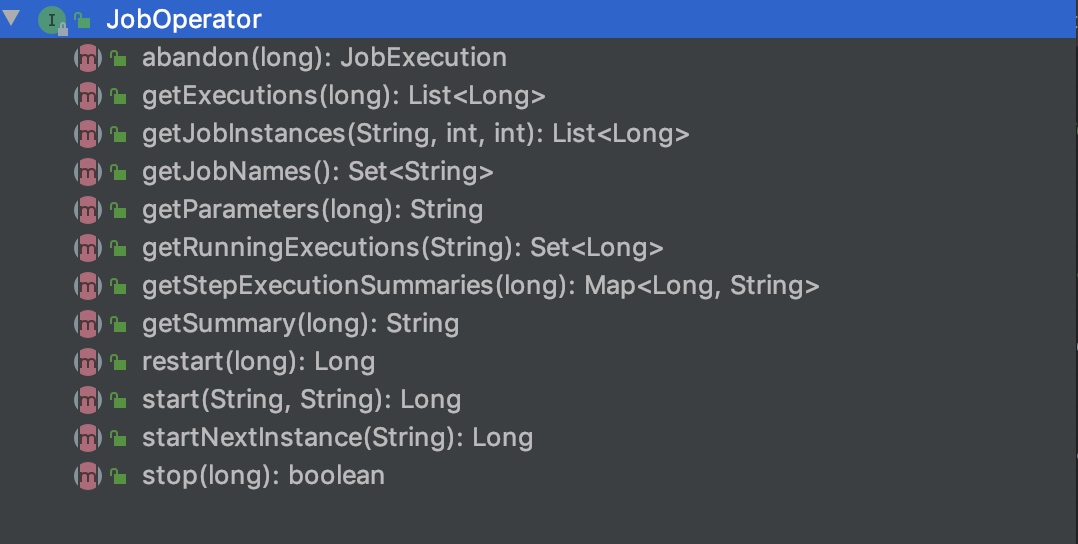This screenshot has width=1078, height=544.
Task: Click the green public lock icon beside startNextInstance
Action: [x=118, y=439]
